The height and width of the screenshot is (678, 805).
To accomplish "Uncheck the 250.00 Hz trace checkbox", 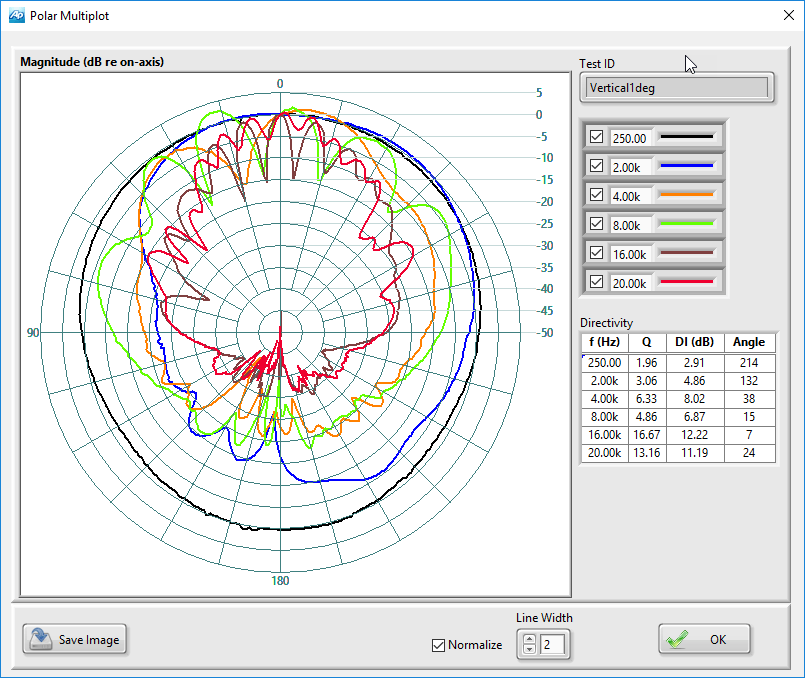I will point(597,137).
